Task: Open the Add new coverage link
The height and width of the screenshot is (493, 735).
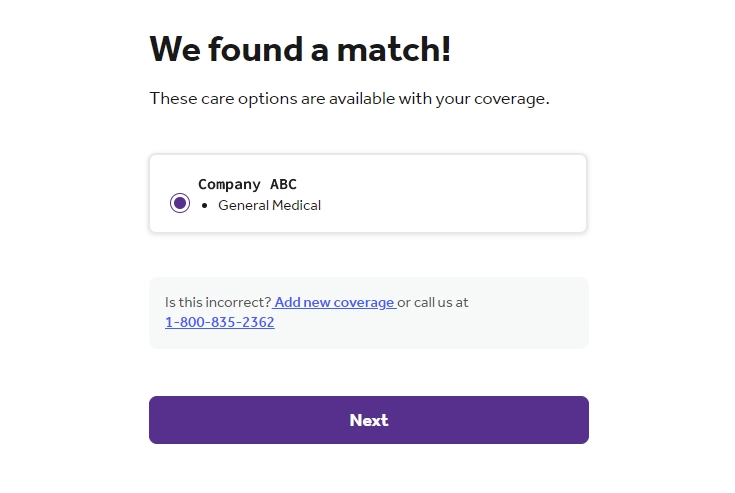Action: pyautogui.click(x=335, y=302)
